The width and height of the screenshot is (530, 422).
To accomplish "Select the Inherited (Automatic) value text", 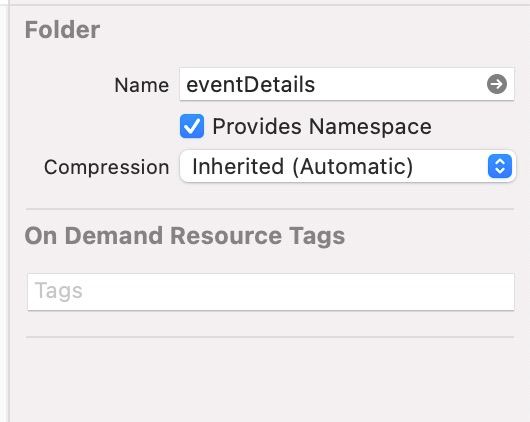I will [303, 166].
